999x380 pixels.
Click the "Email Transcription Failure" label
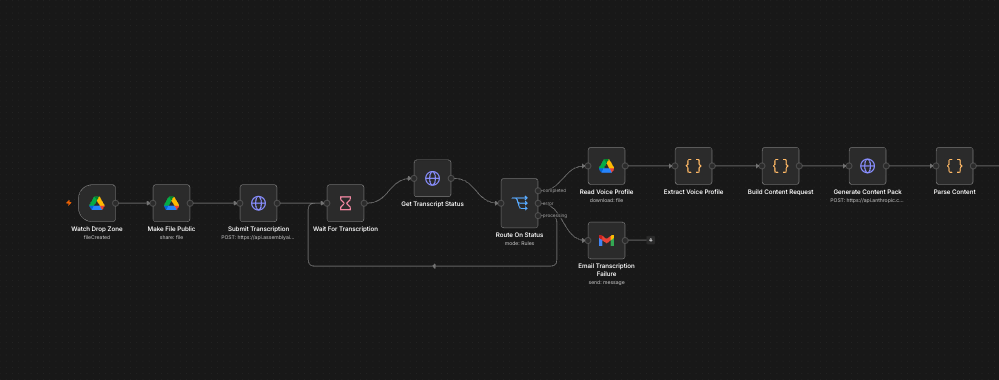pos(606,270)
